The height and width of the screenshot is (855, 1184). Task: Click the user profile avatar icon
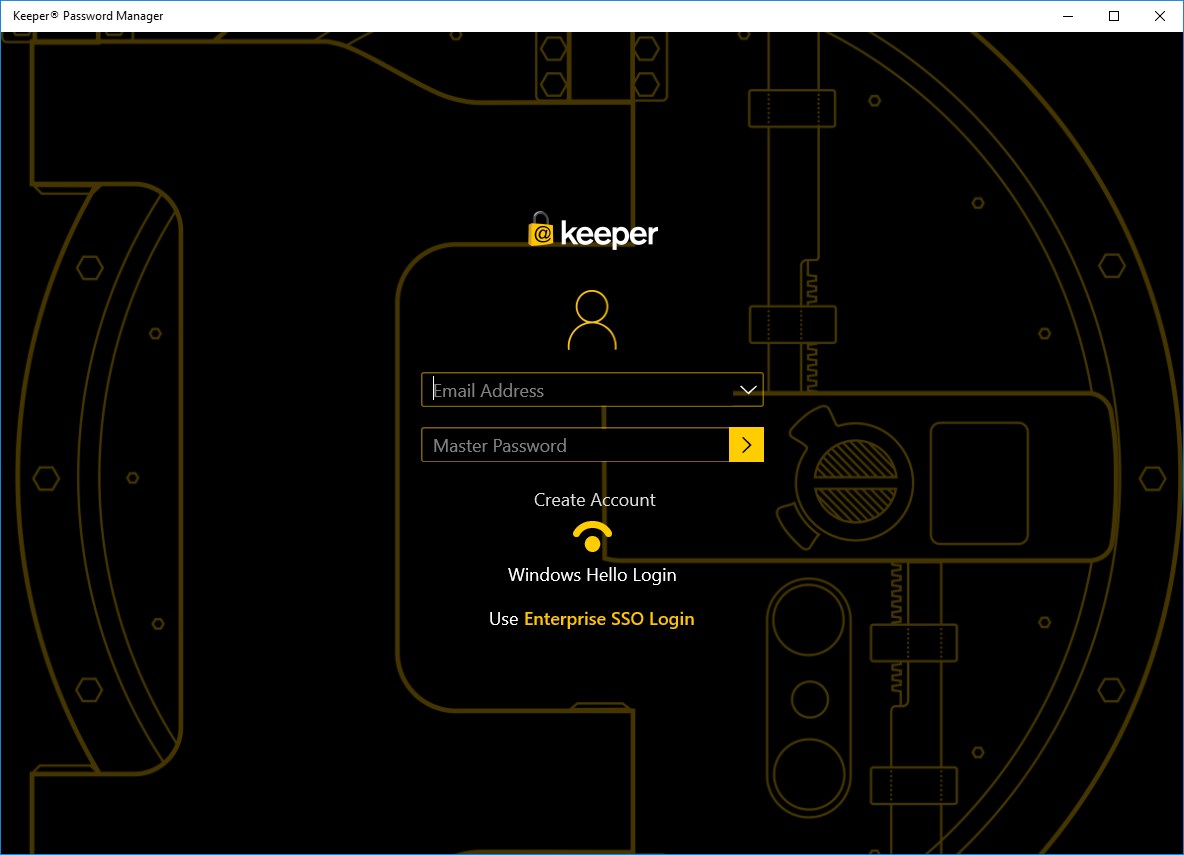(592, 320)
